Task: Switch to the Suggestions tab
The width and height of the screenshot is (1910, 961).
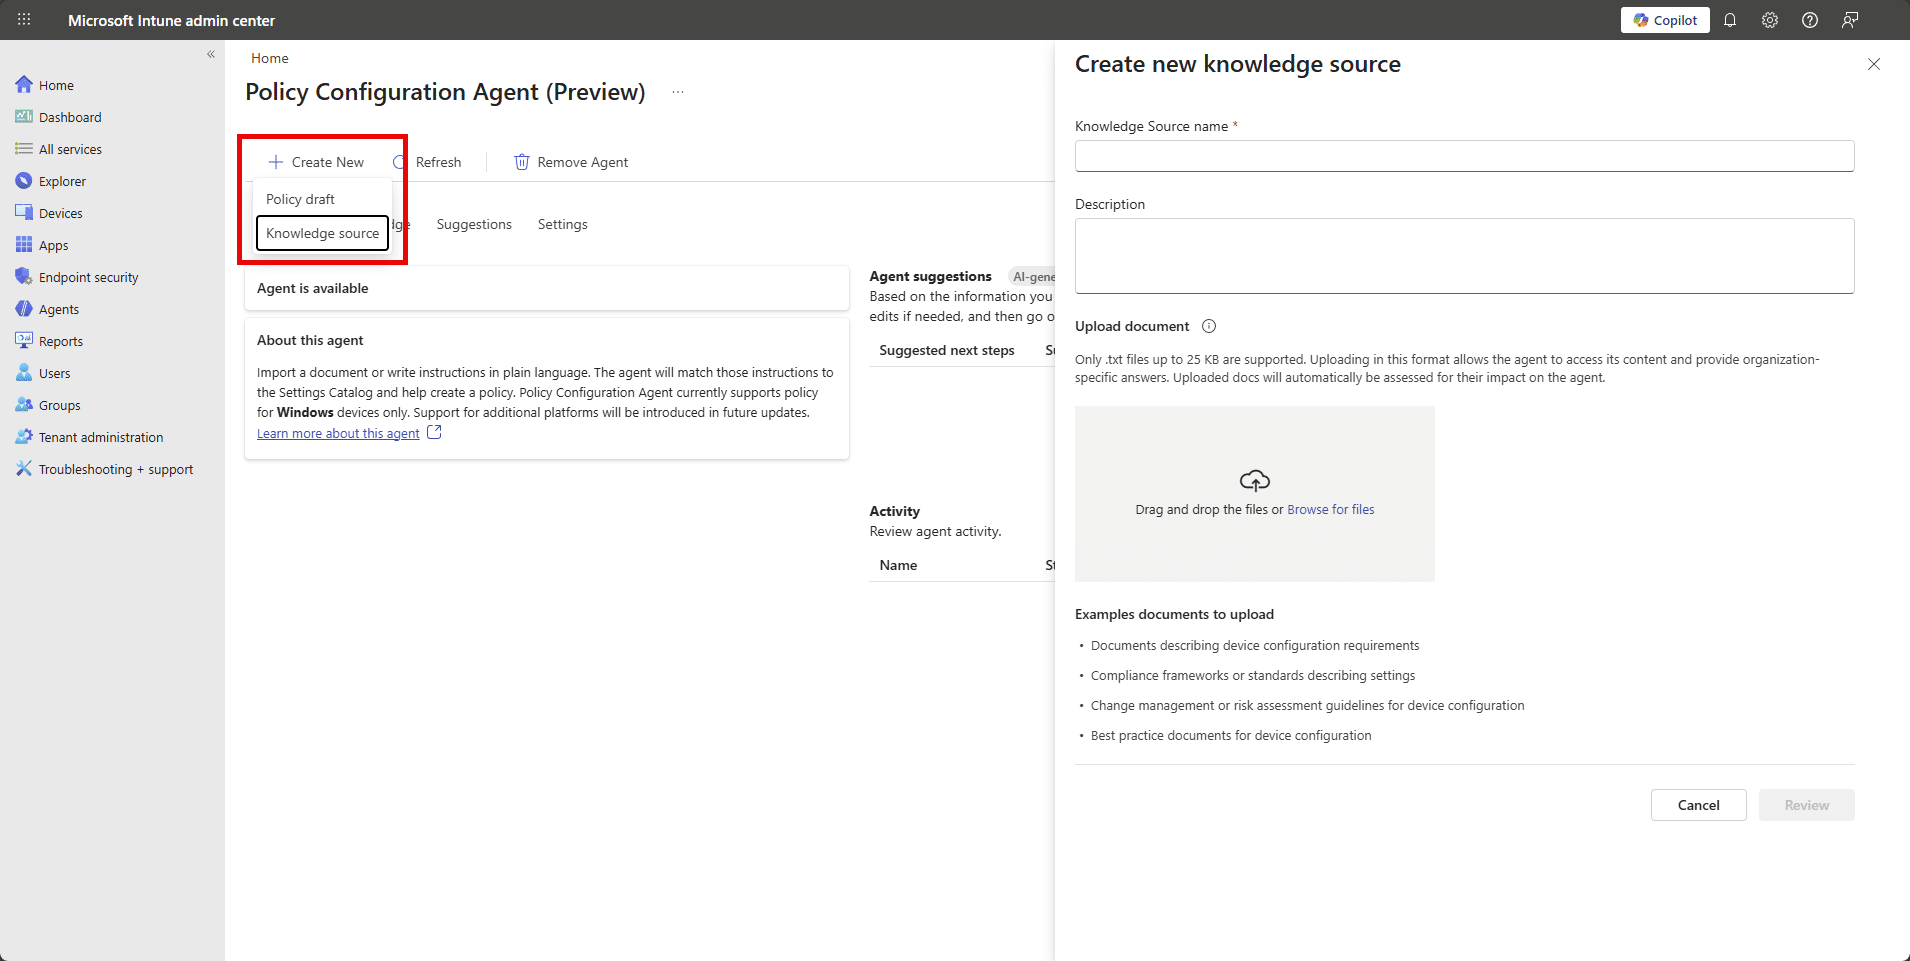Action: 474,224
